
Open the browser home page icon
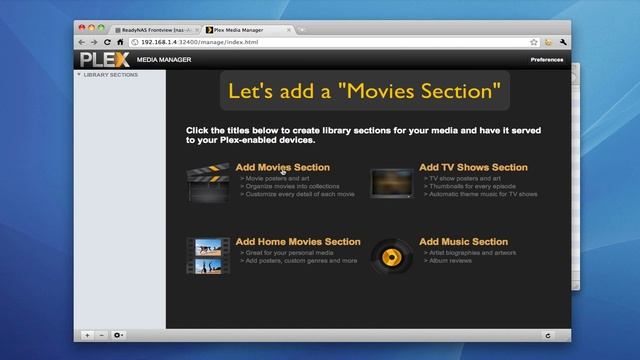120,42
